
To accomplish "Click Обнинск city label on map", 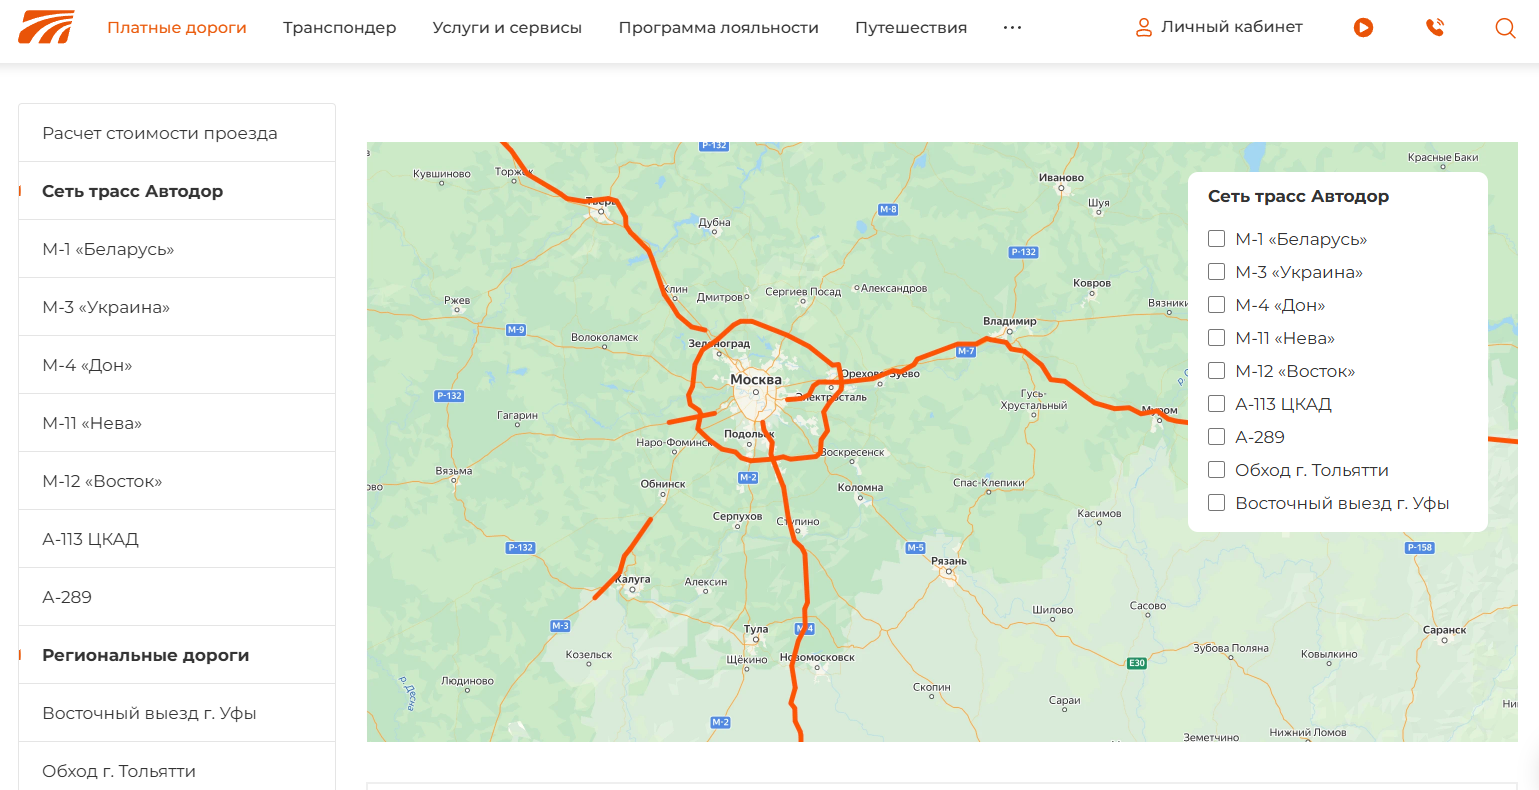I will point(663,484).
